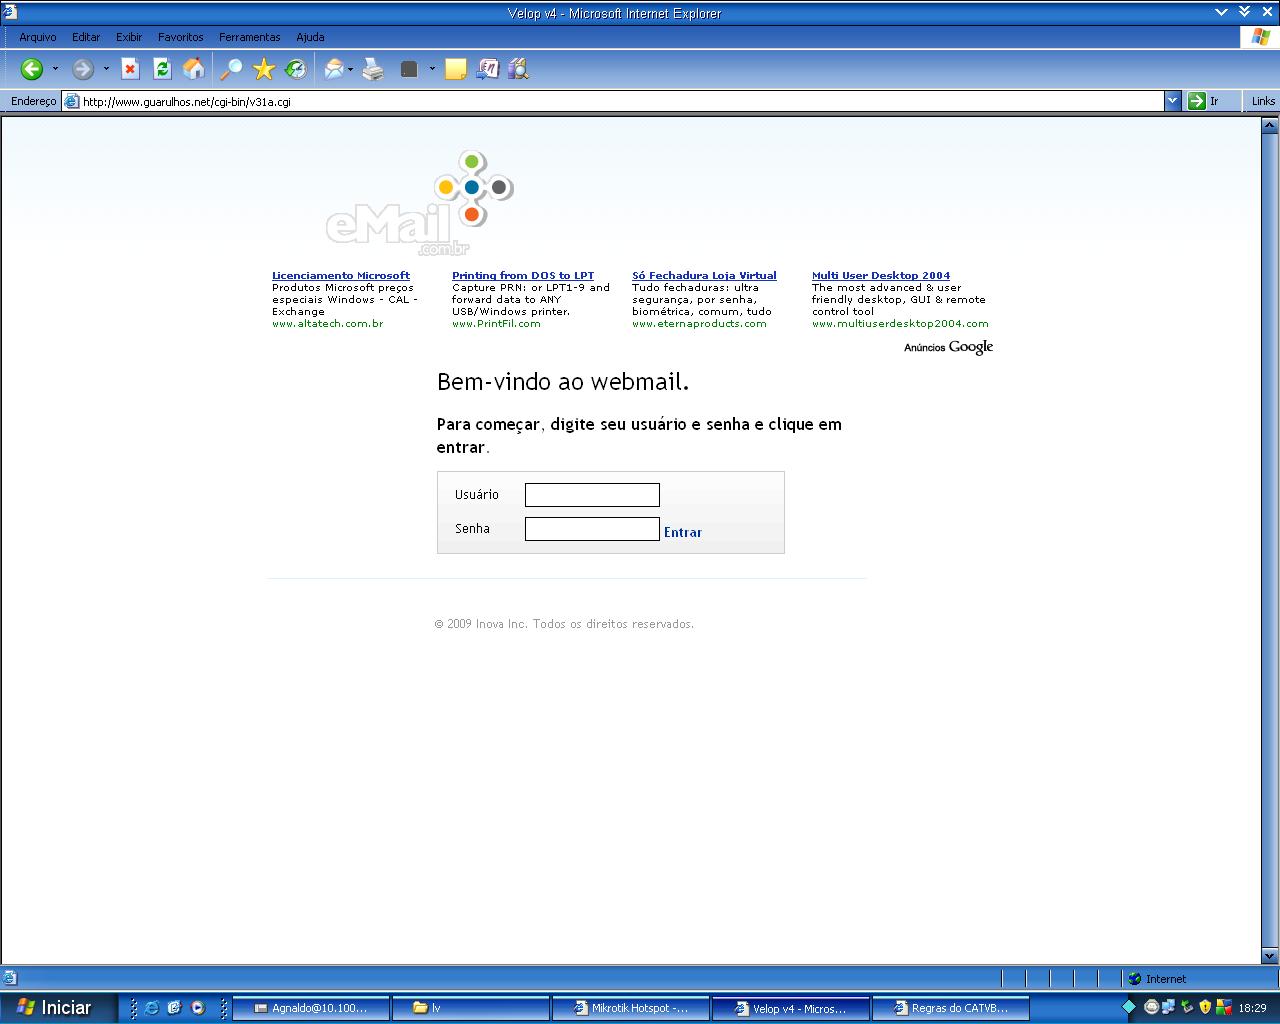
Task: Click the Senha password field
Action: pyautogui.click(x=592, y=529)
